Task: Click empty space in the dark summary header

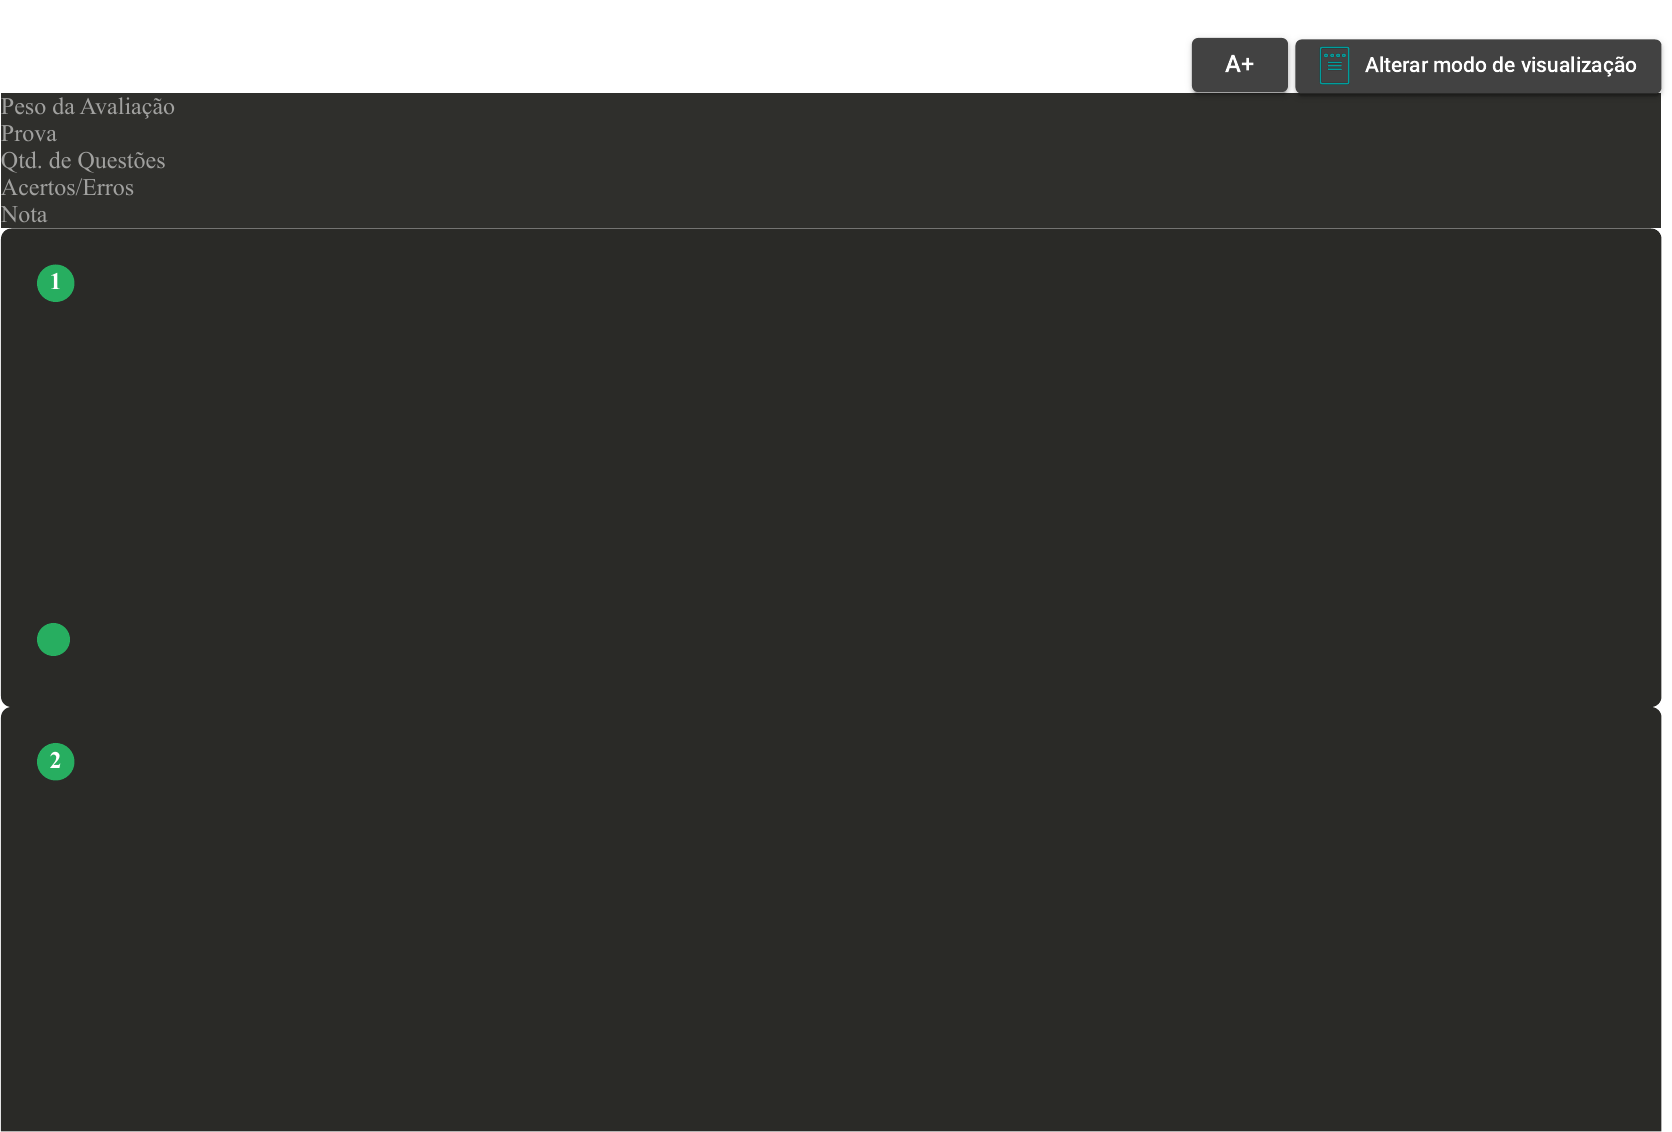Action: pos(900,160)
